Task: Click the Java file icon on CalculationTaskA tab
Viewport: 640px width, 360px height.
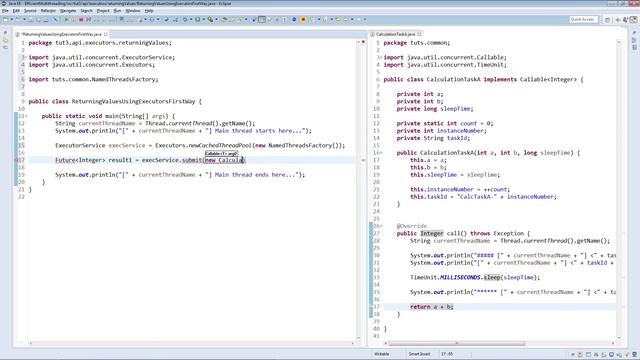Action: pyautogui.click(x=373, y=34)
